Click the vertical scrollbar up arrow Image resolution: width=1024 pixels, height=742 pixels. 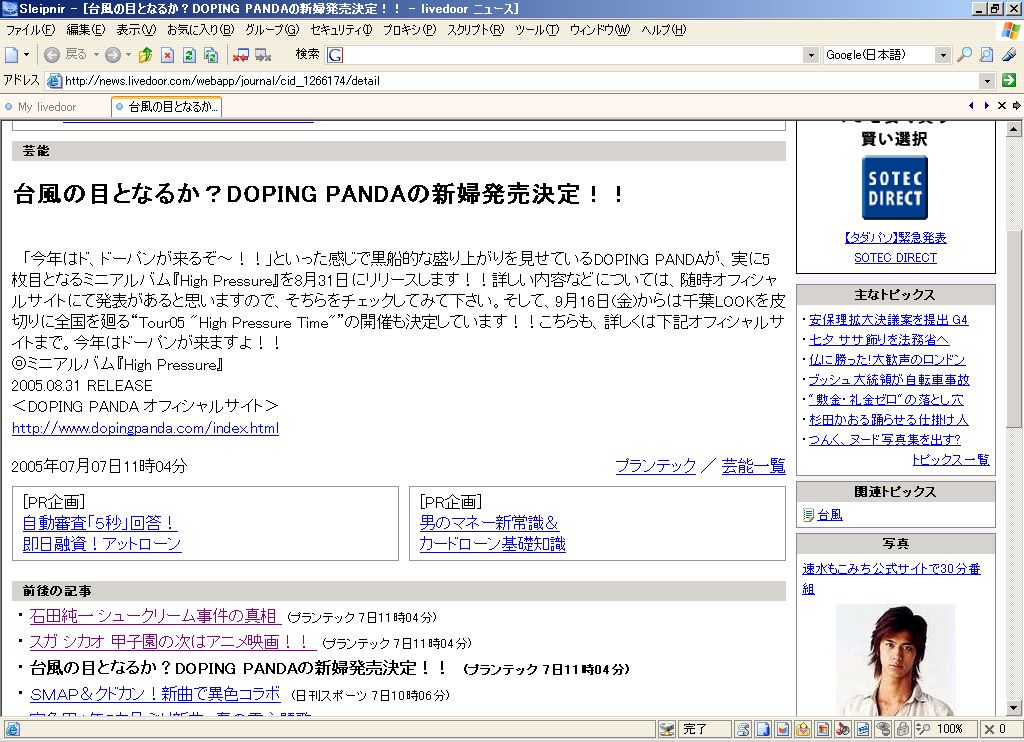click(1013, 129)
